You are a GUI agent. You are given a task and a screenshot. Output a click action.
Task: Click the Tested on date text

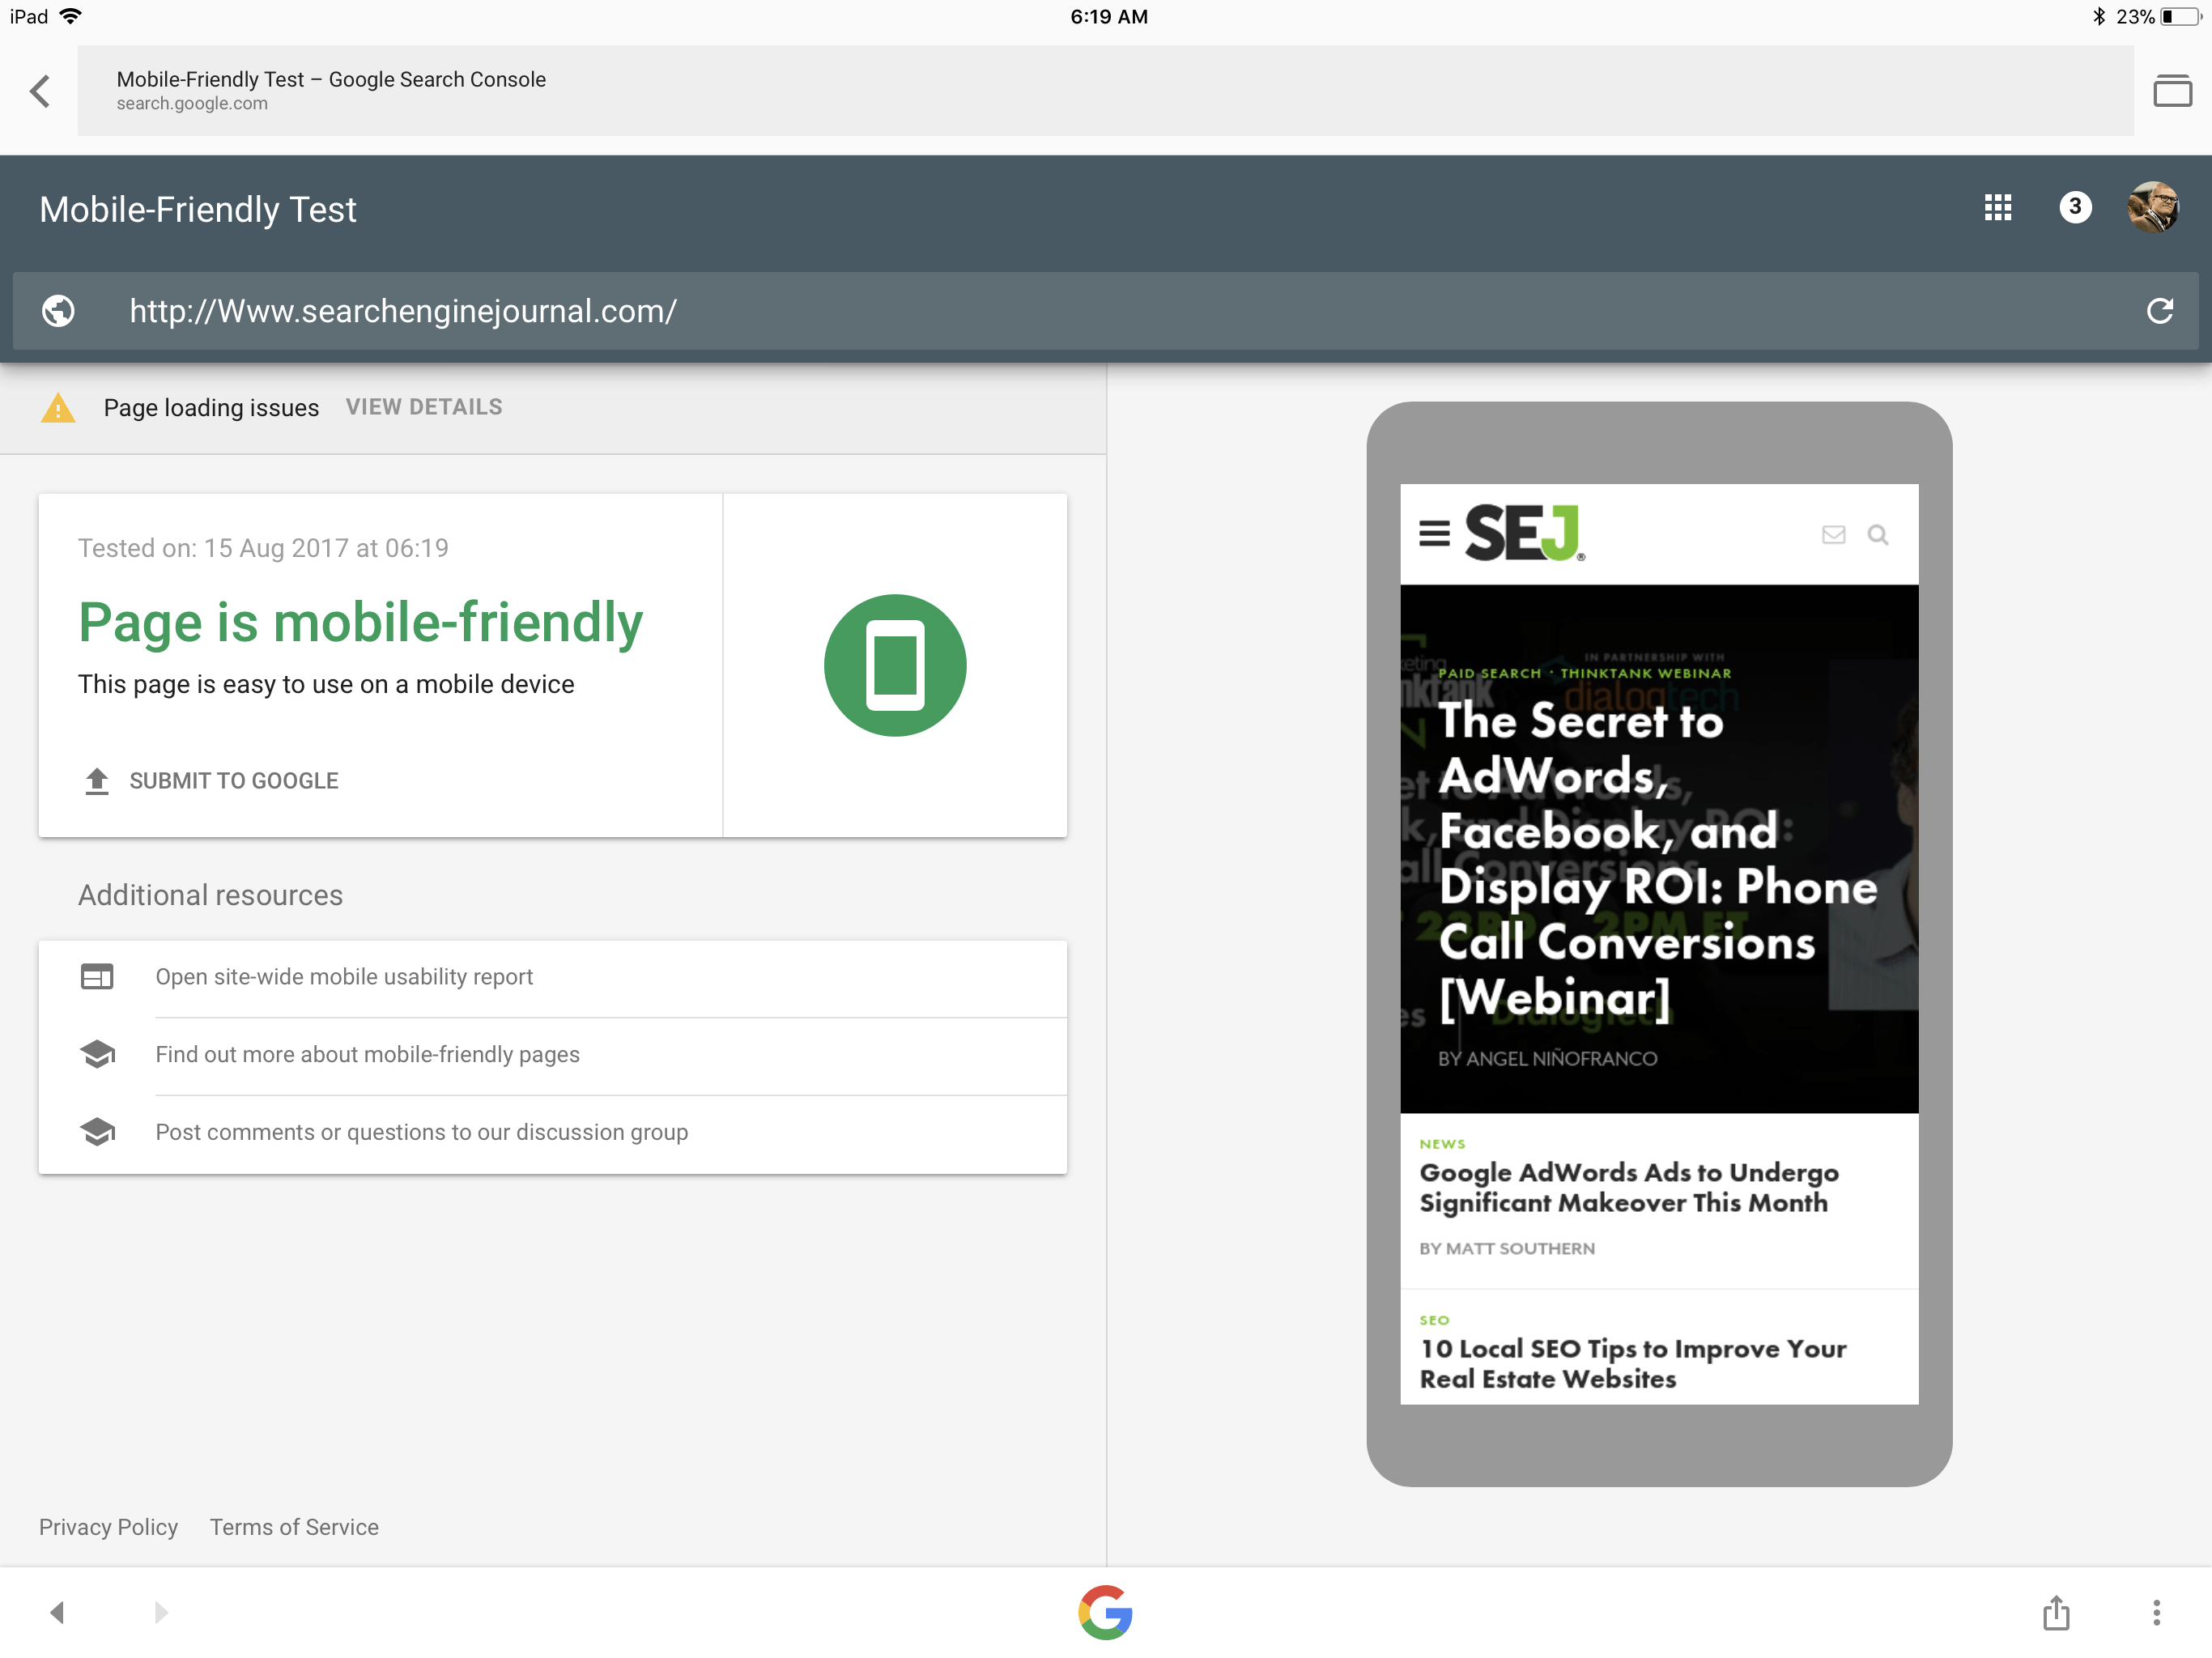(x=263, y=548)
